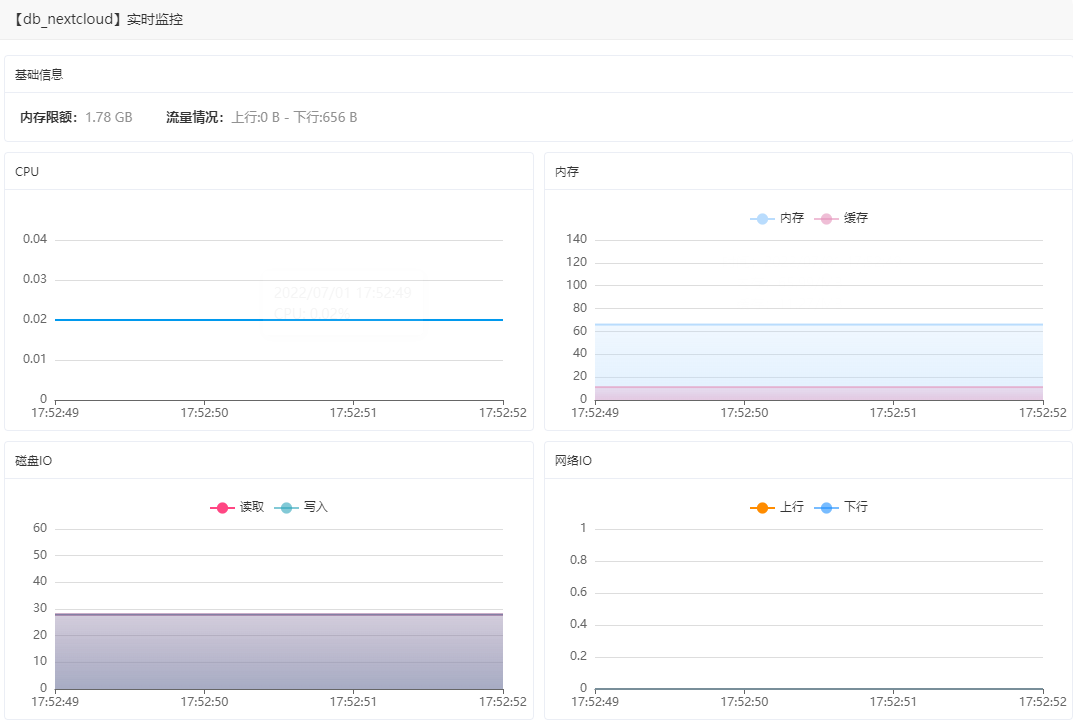Click the pink 缓存 legend marker
1073x721 pixels.
click(x=826, y=219)
